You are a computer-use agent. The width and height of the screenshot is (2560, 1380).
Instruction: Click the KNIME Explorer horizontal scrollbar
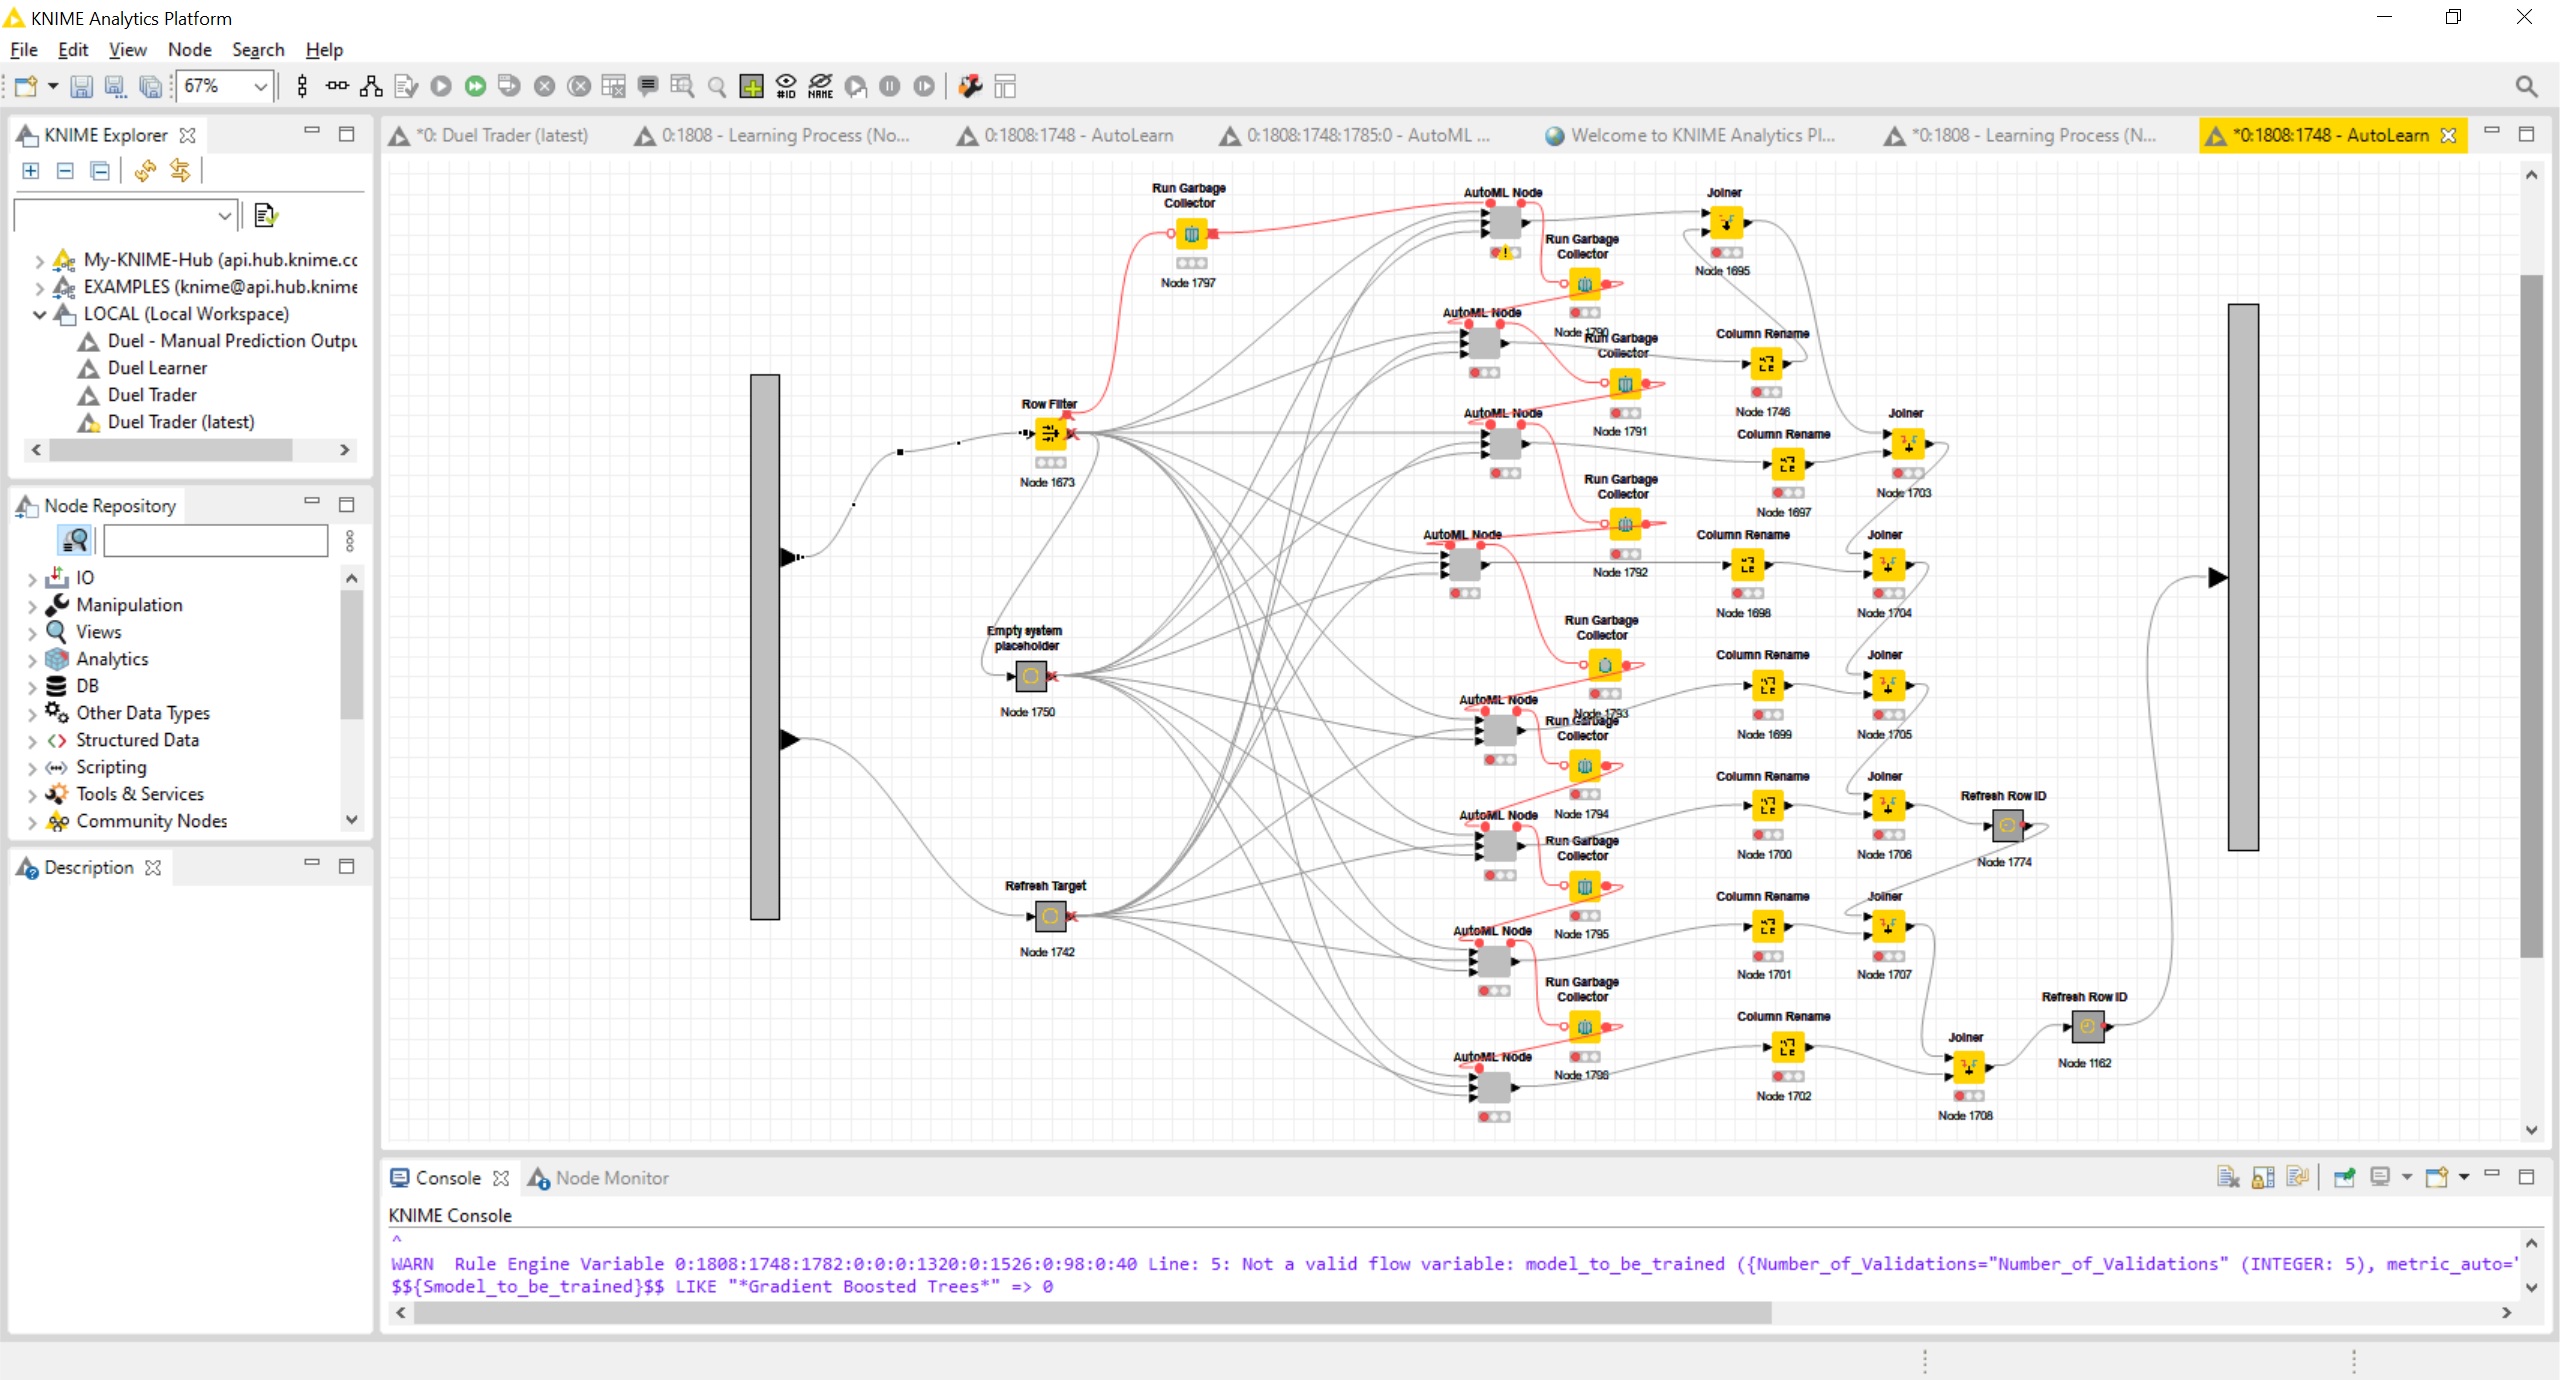coord(170,450)
